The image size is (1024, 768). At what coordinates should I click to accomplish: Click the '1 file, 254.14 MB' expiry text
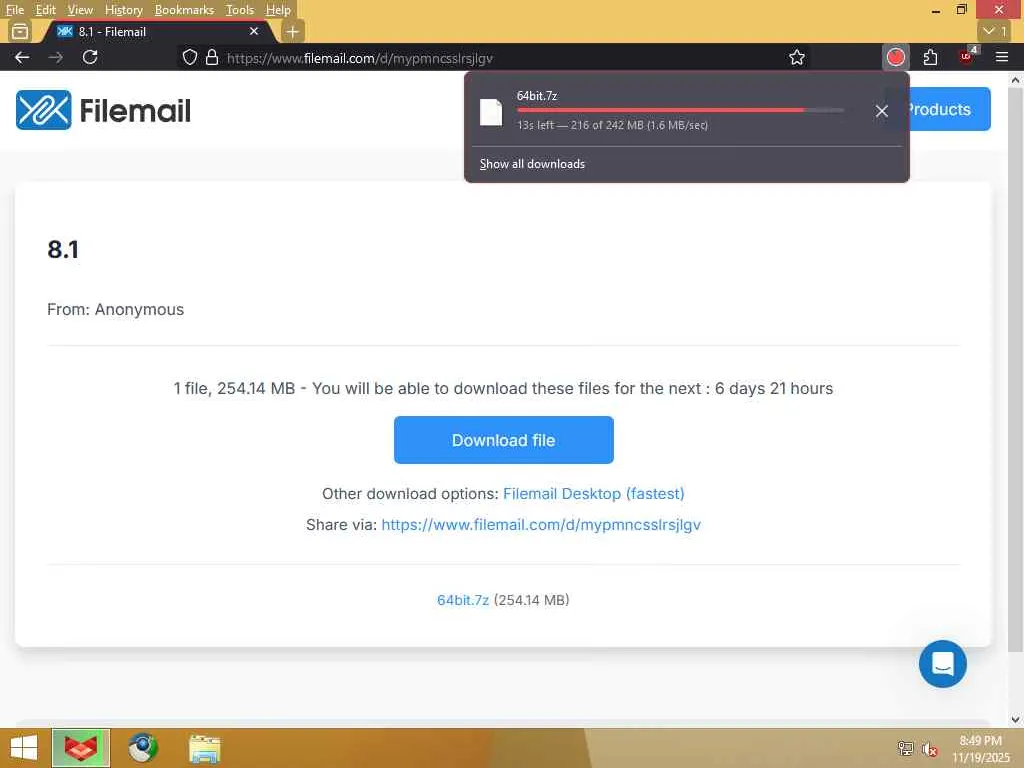click(x=503, y=389)
